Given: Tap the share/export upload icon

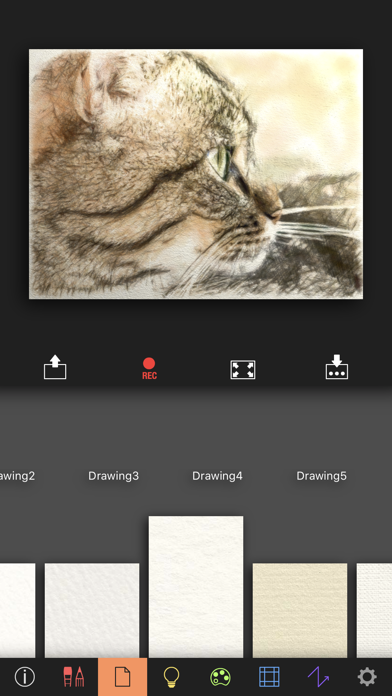Looking at the screenshot, I should click(x=55, y=367).
